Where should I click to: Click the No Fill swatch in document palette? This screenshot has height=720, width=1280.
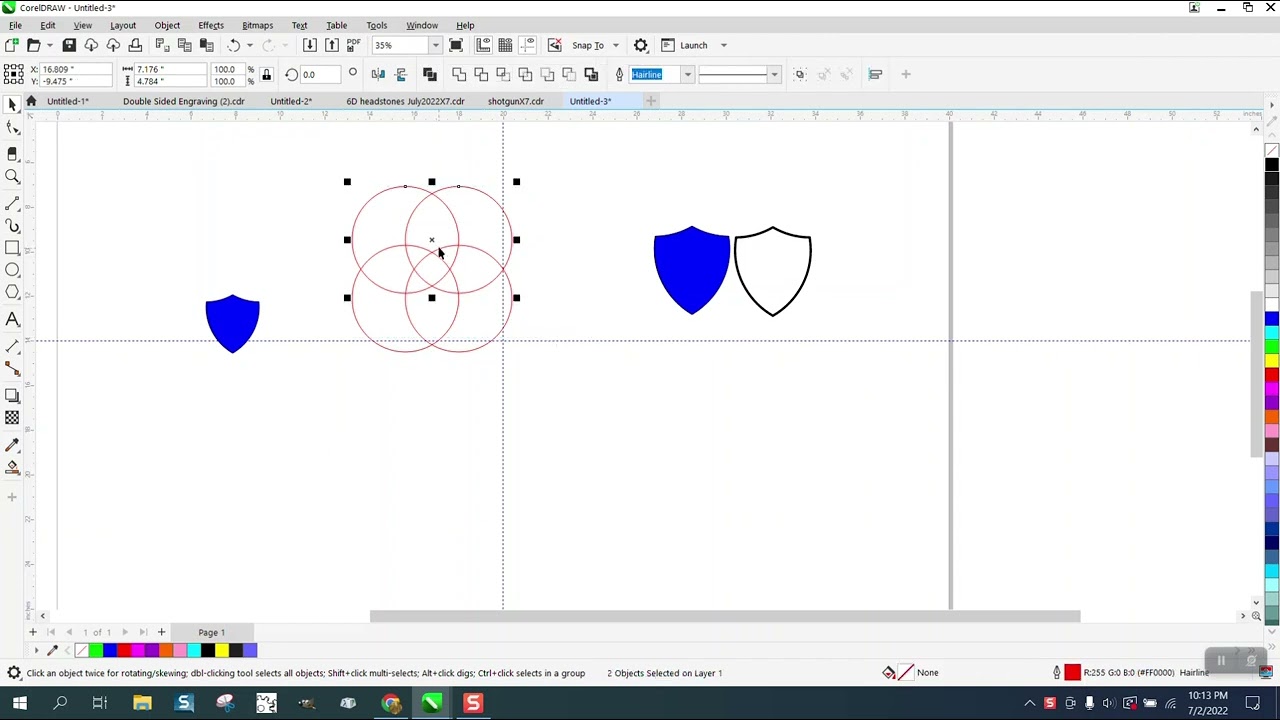81,651
